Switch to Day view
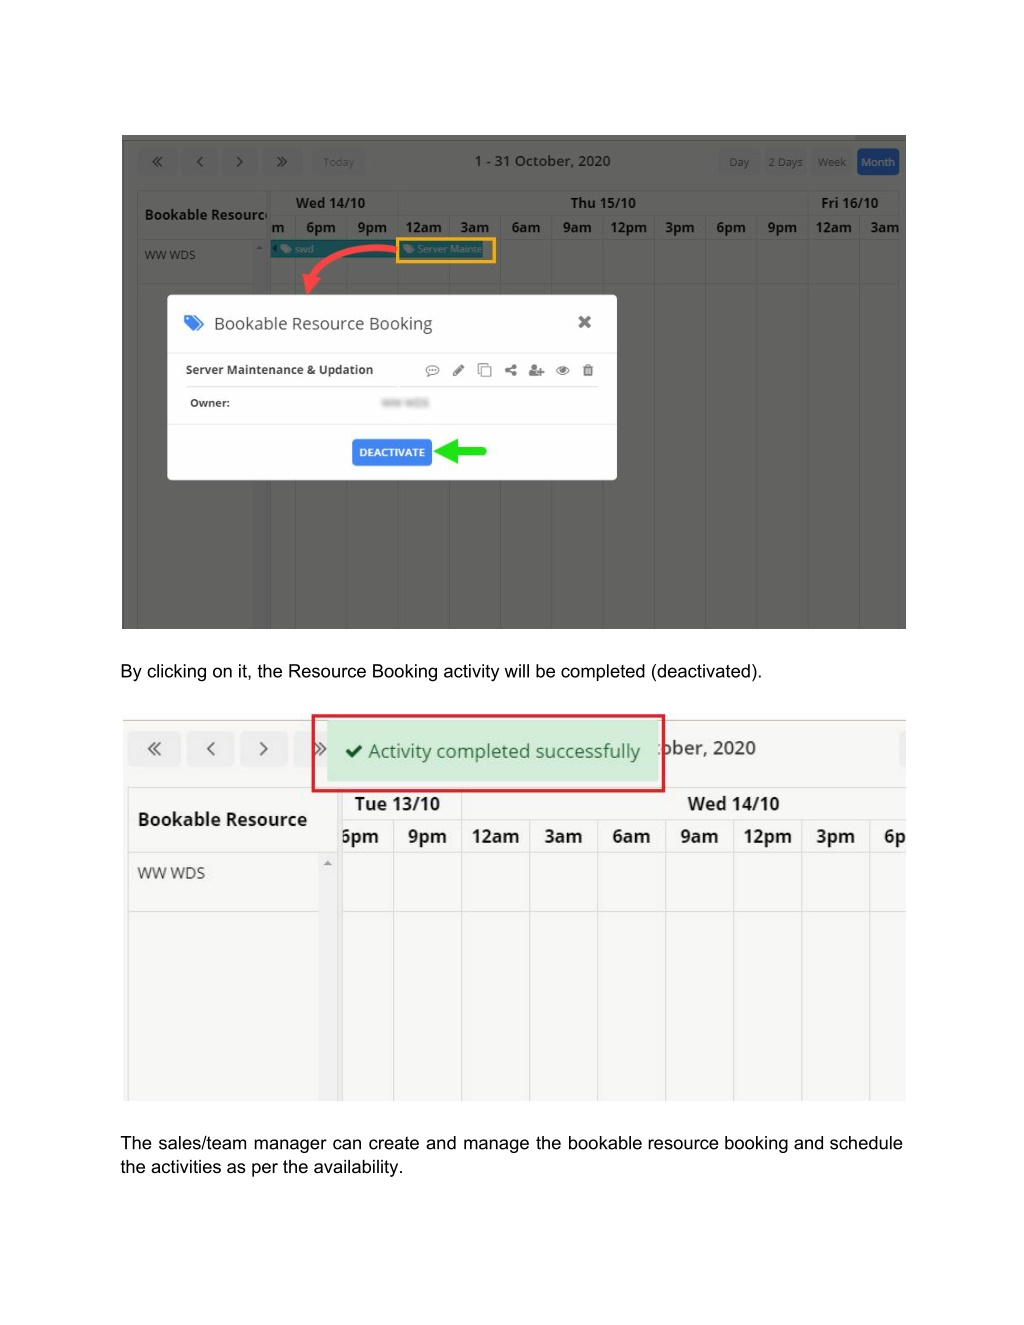1024x1325 pixels. click(x=739, y=162)
